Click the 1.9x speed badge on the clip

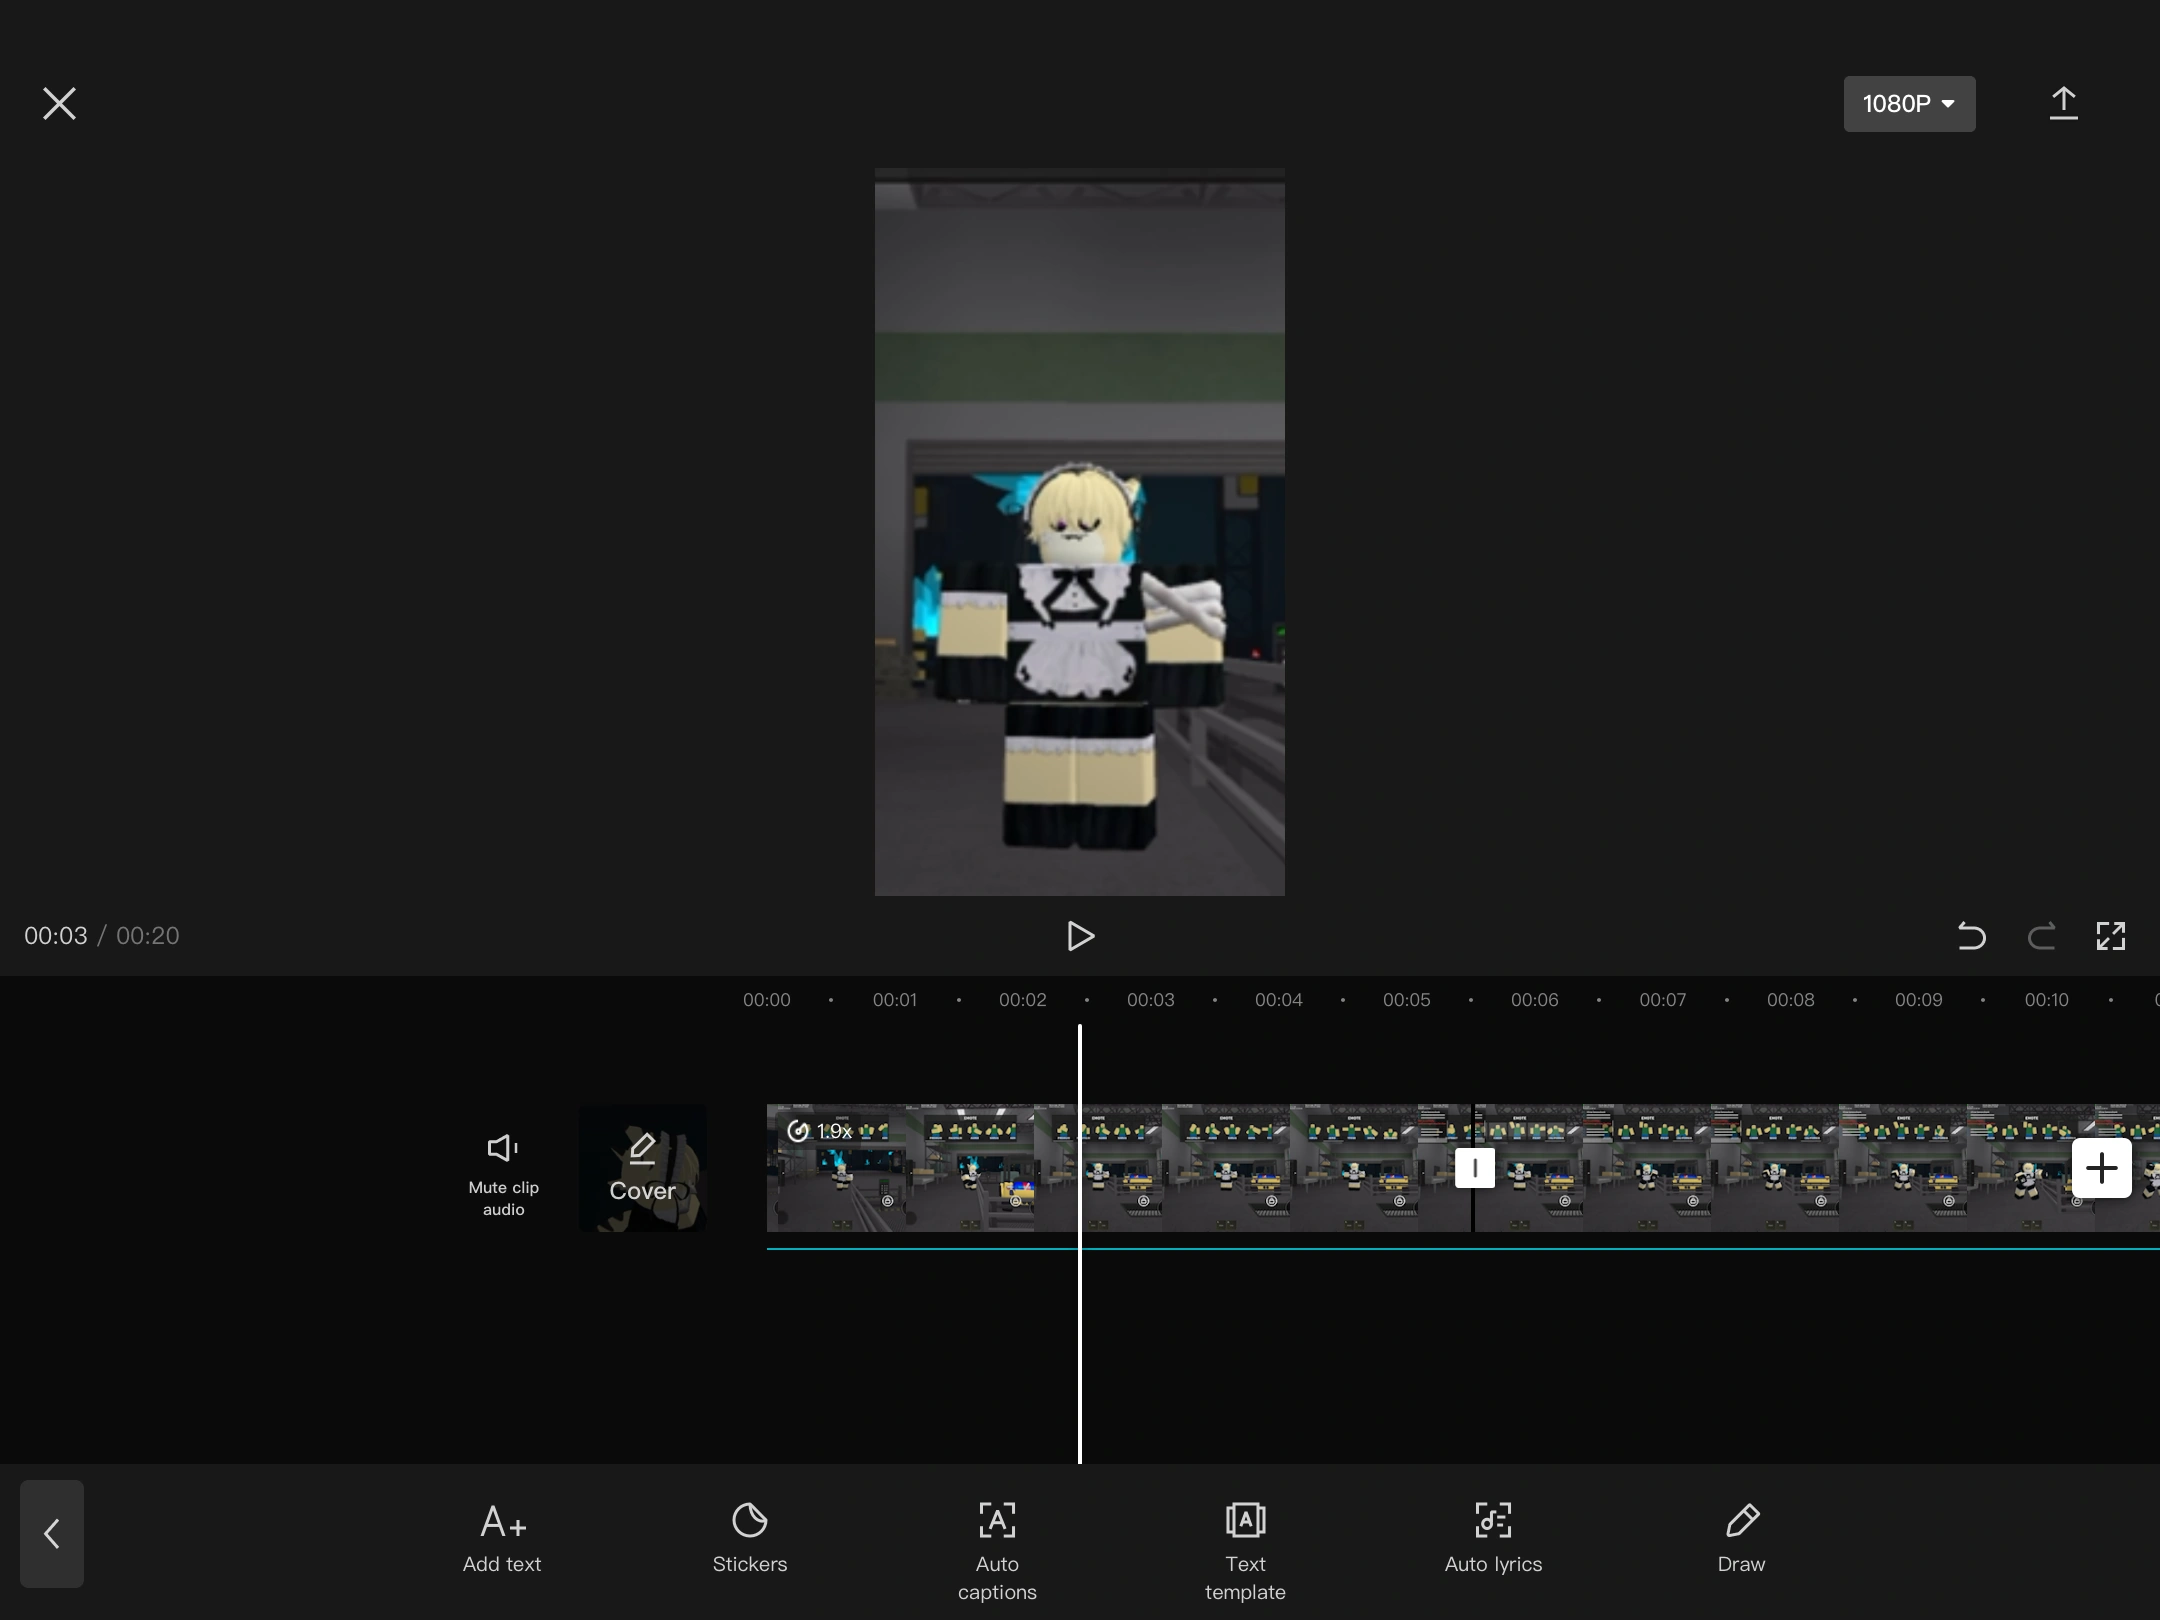point(820,1131)
